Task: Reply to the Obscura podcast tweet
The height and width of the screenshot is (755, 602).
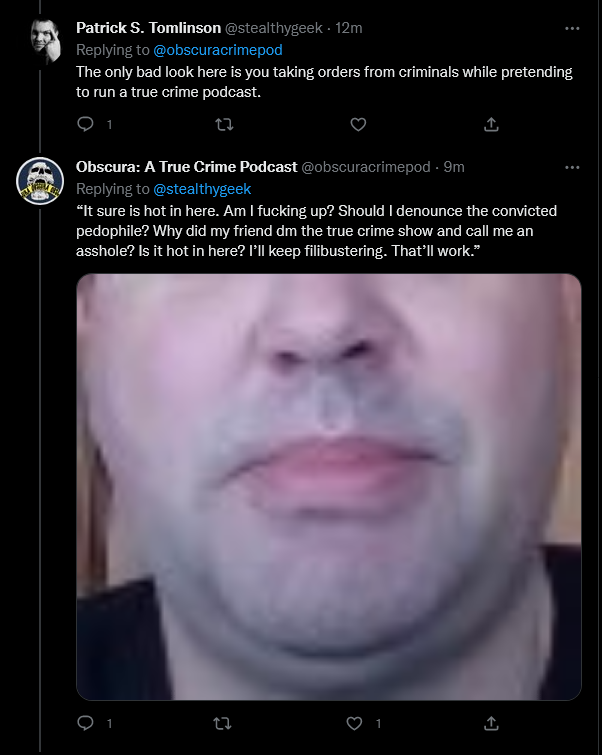Action: pyautogui.click(x=85, y=723)
